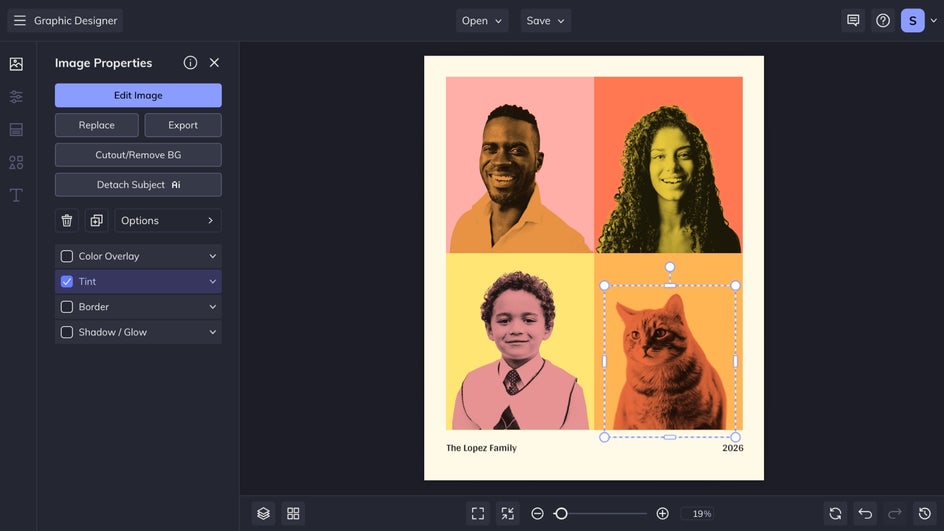This screenshot has height=531, width=944.
Task: Open the Templates sidebar icon
Action: [16, 129]
